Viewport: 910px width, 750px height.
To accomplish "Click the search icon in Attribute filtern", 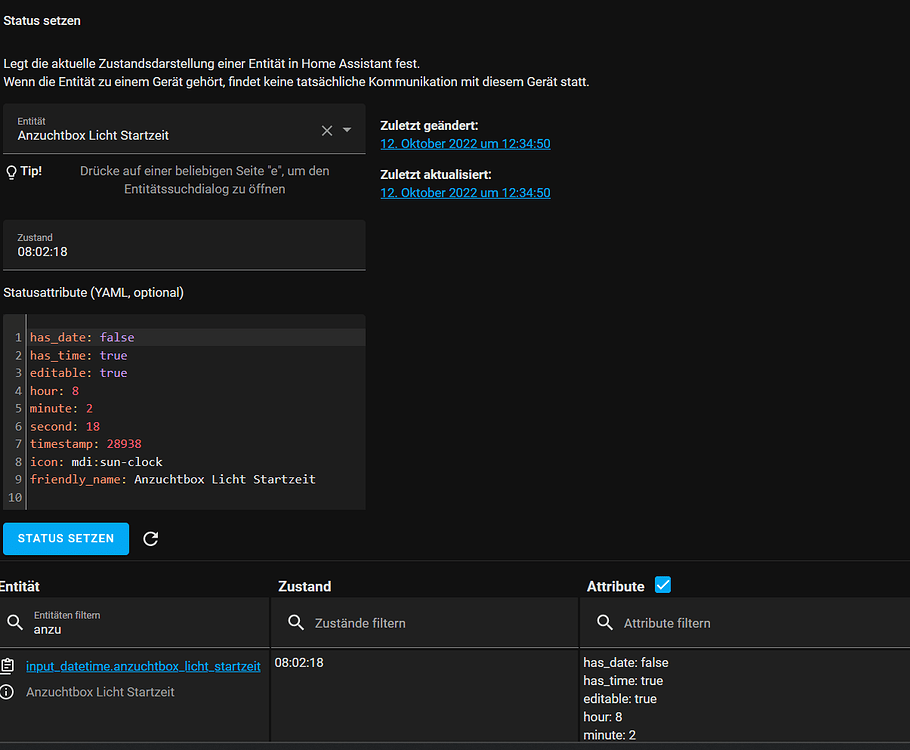I will point(604,623).
